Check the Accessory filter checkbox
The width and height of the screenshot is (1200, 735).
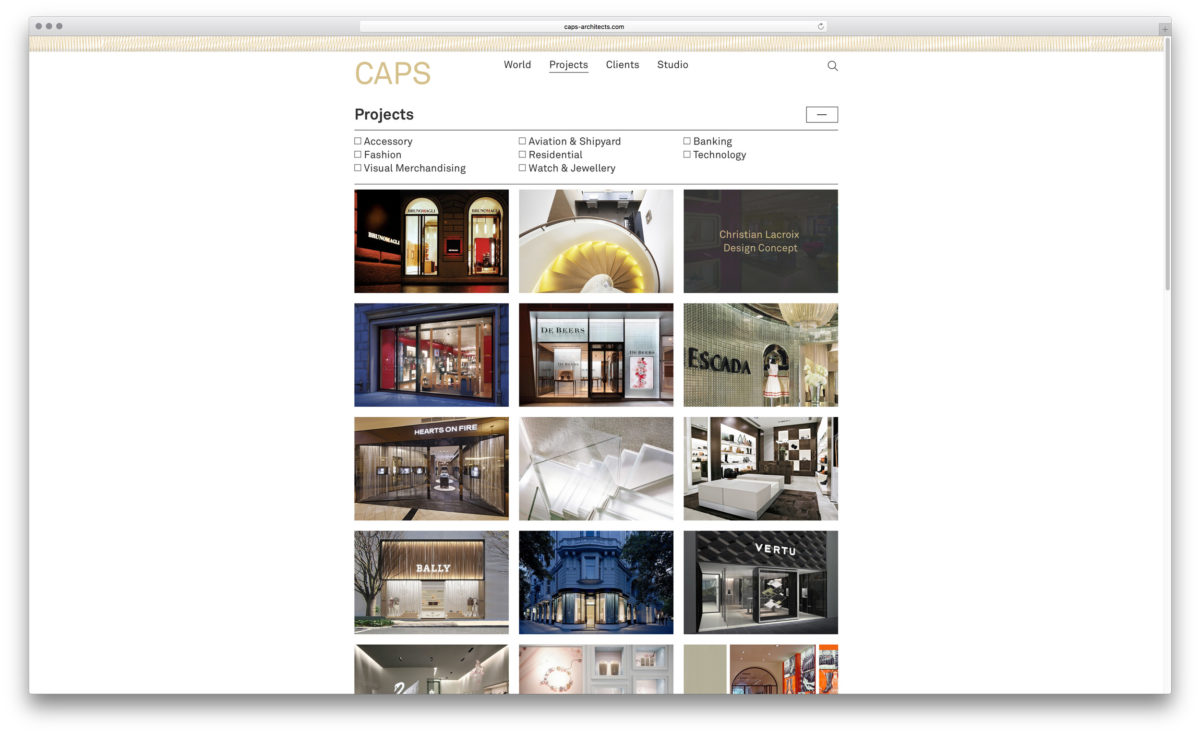point(358,141)
